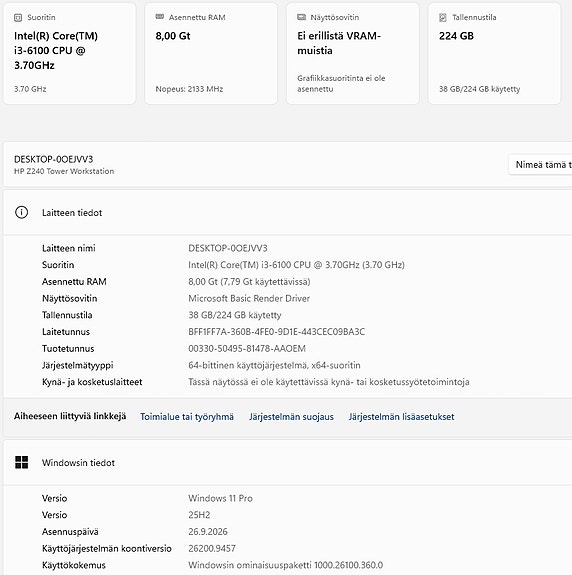This screenshot has height=575, width=572.
Task: Click the Nopeus: 2133 MHz text
Action: click(x=189, y=89)
